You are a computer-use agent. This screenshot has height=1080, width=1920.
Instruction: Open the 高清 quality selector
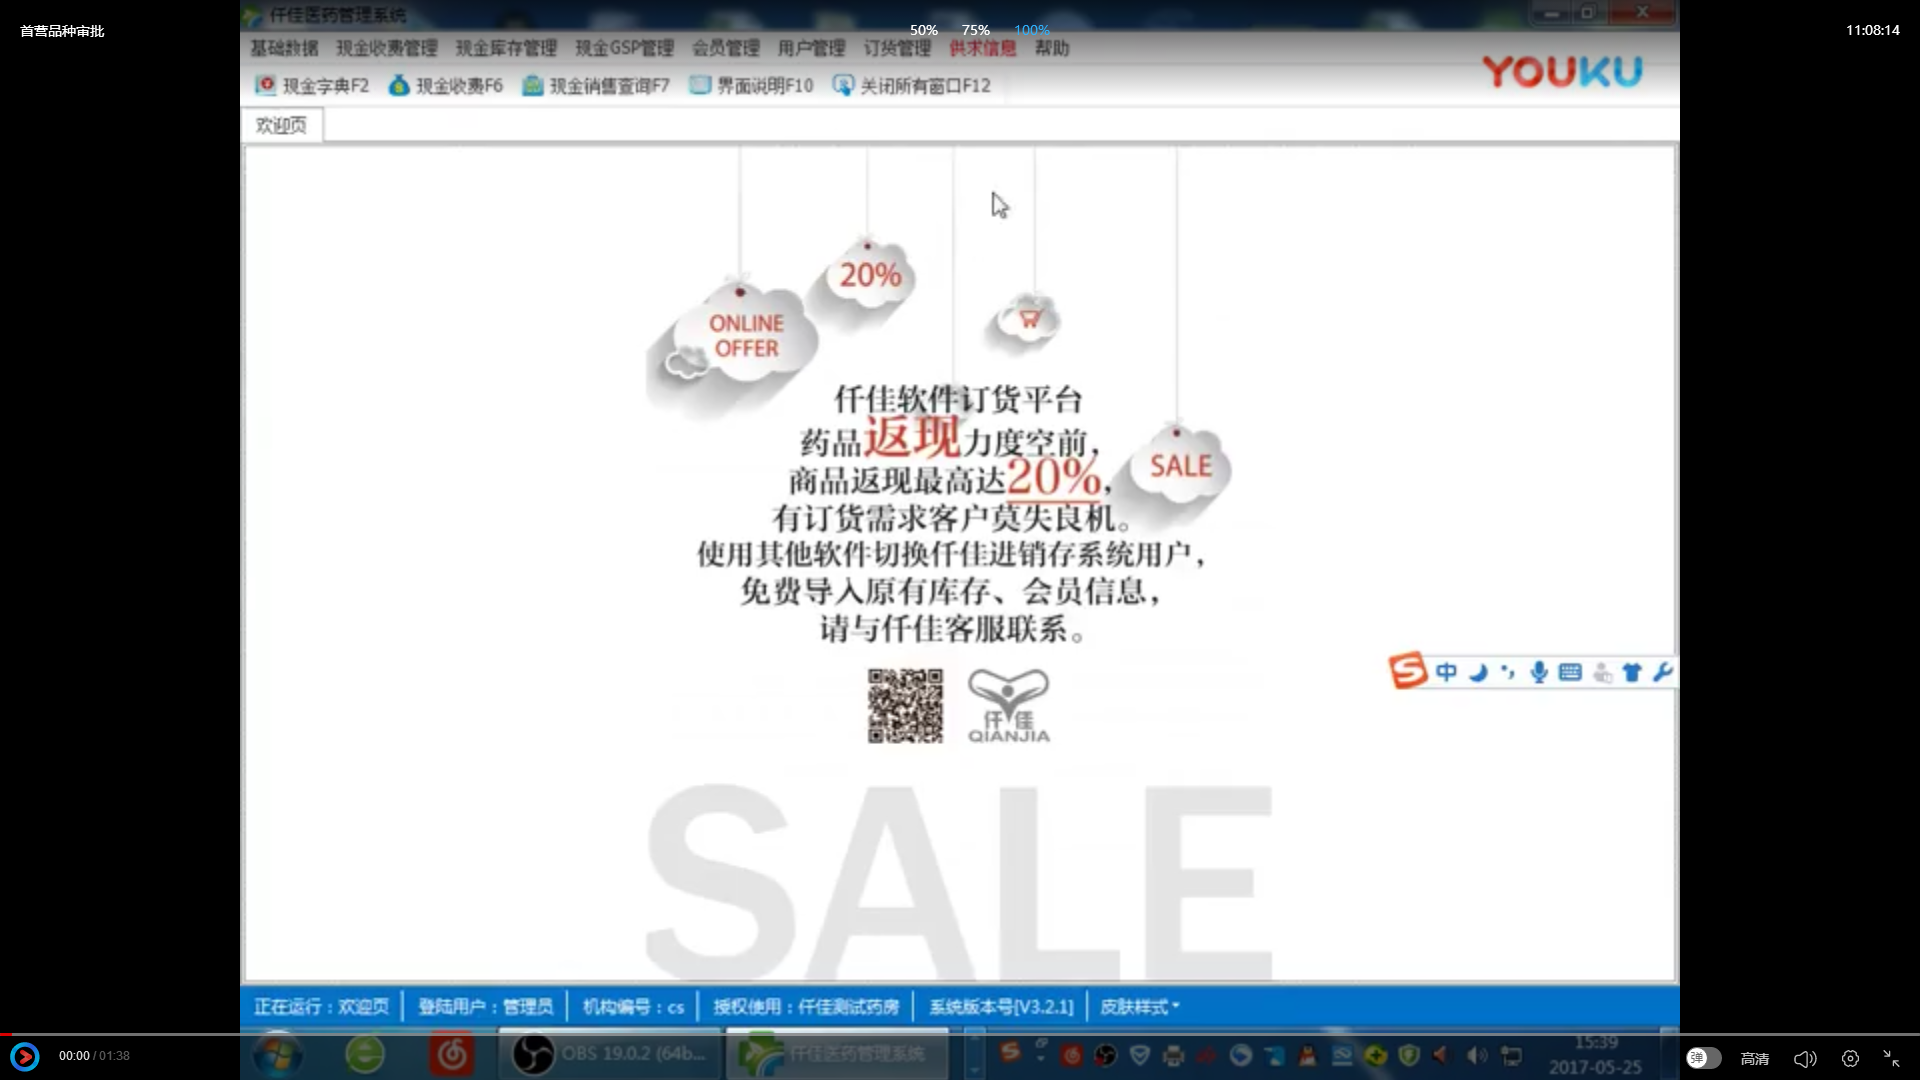pos(1755,1058)
